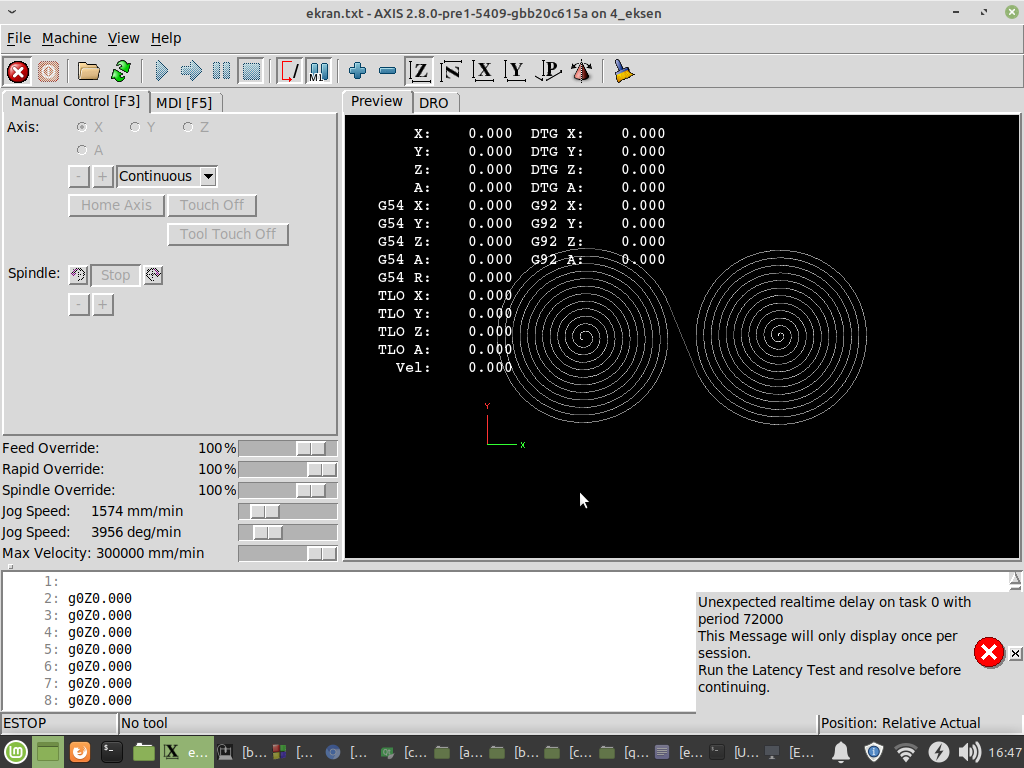Screen dimensions: 1024x768
Task: Open the terminal from taskbar
Action: pyautogui.click(x=112, y=752)
